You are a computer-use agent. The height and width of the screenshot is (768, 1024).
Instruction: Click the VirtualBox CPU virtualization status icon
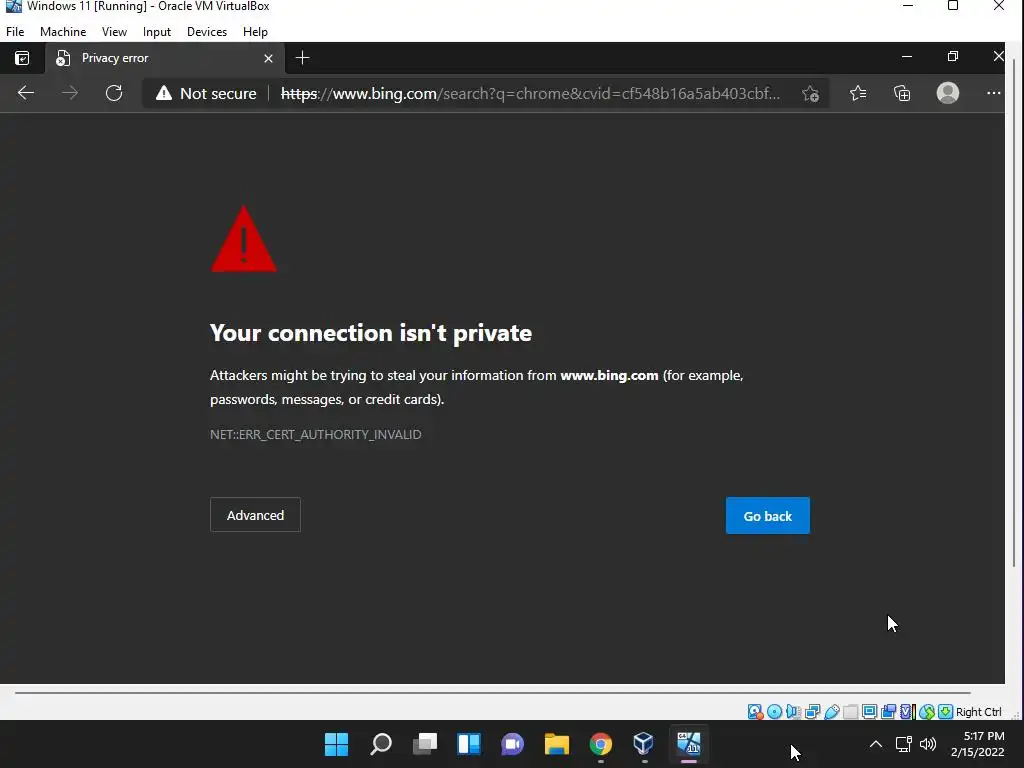(x=908, y=712)
